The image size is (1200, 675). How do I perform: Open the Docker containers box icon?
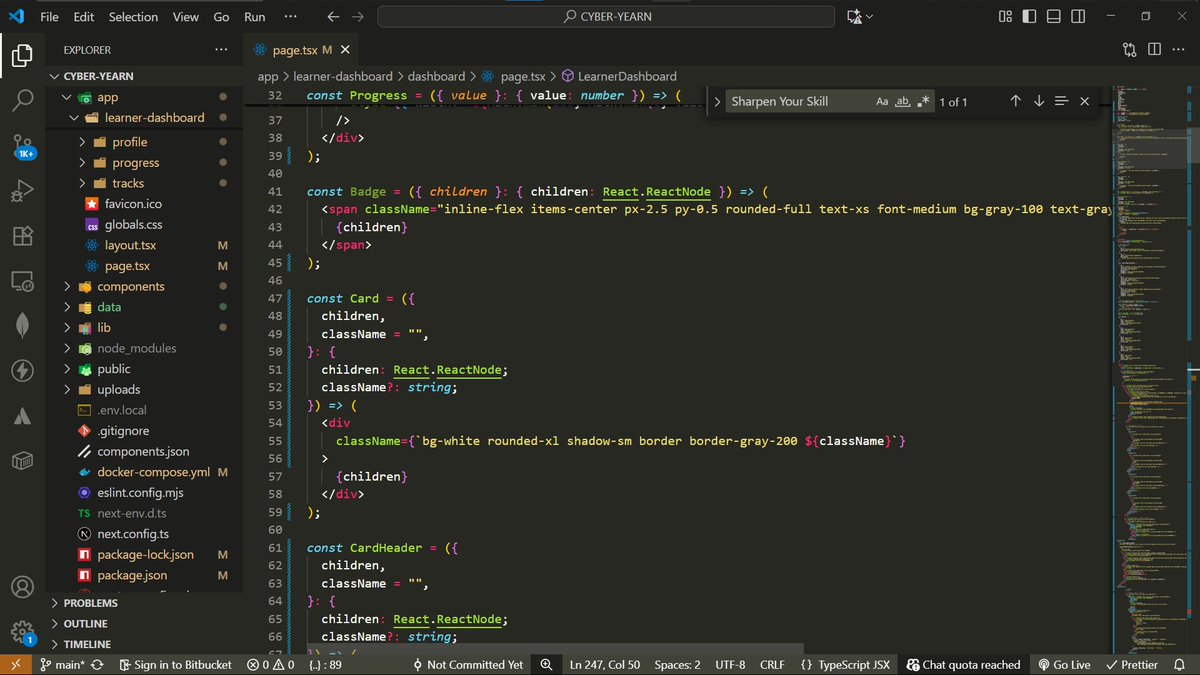pos(22,460)
